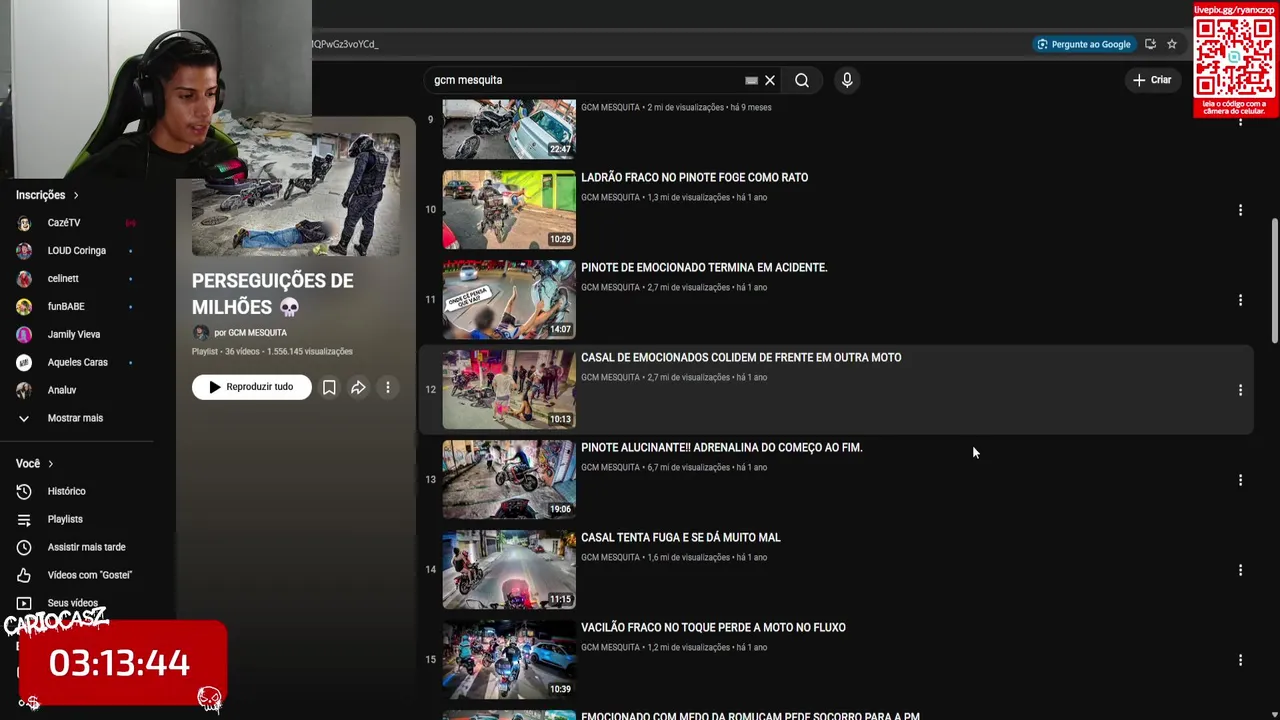Open the on-screen keyboard icon in search box

point(751,80)
